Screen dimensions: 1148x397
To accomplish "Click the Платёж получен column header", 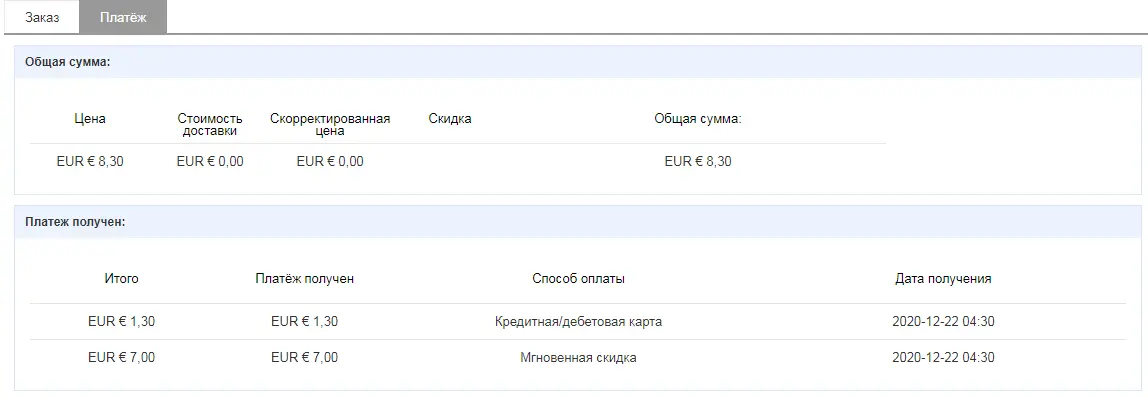I will pyautogui.click(x=305, y=279).
